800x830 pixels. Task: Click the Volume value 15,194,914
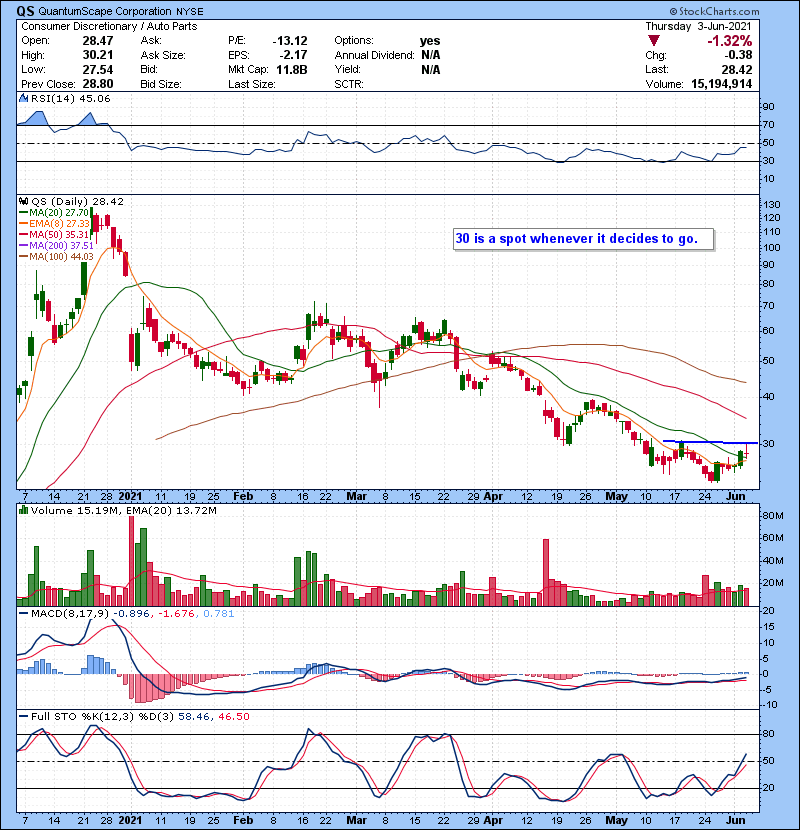[721, 84]
